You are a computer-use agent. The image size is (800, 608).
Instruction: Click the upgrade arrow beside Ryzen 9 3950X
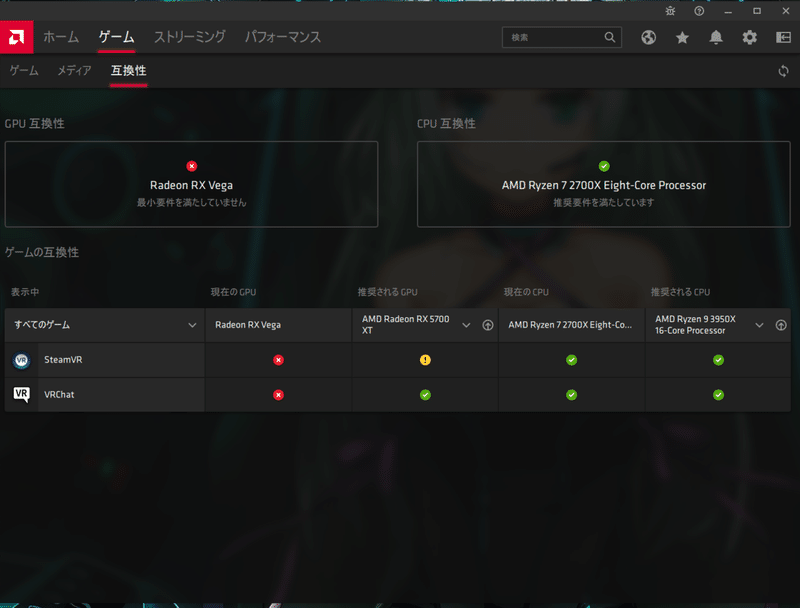click(x=781, y=325)
